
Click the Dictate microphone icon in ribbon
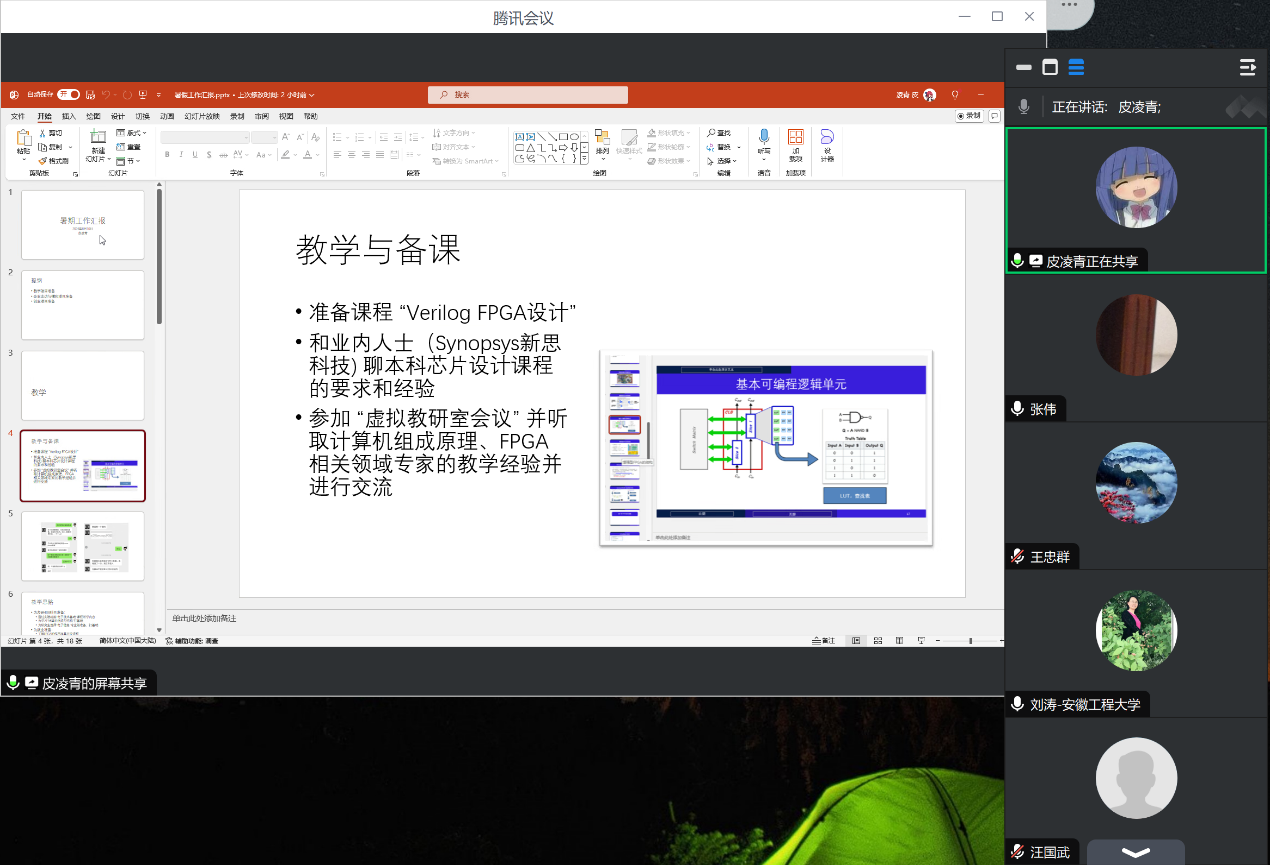[x=764, y=138]
